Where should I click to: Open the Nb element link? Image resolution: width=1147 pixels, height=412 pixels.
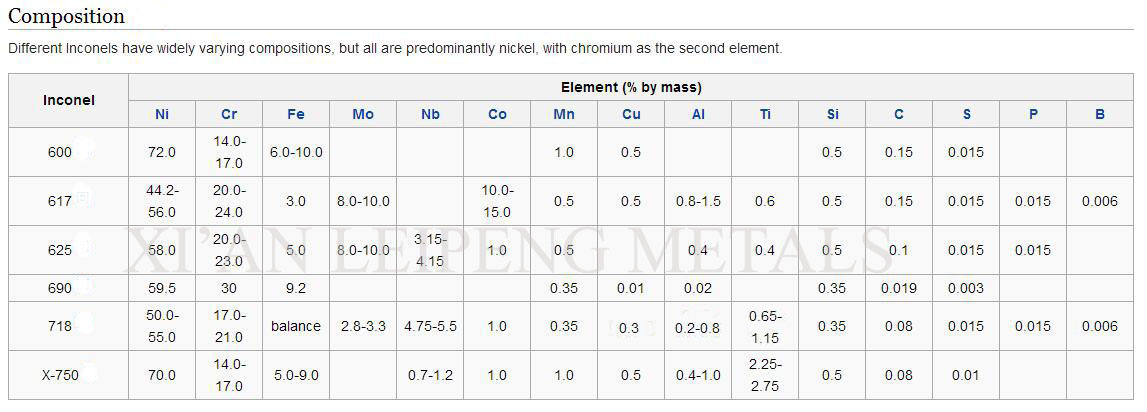(430, 114)
